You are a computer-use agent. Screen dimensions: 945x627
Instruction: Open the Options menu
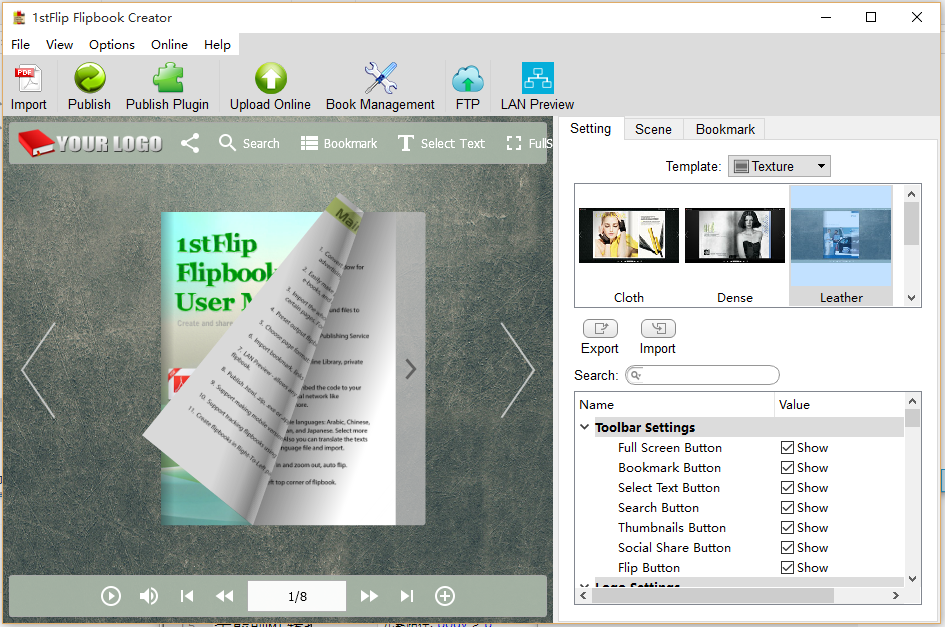111,44
